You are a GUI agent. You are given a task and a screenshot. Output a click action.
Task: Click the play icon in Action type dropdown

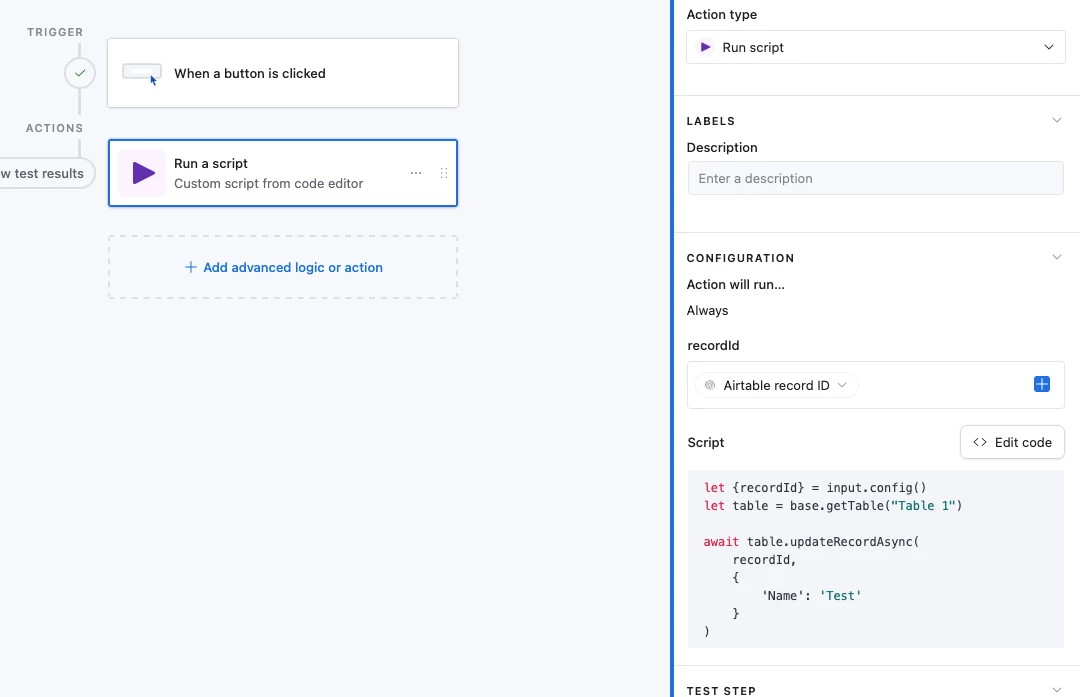pyautogui.click(x=705, y=47)
